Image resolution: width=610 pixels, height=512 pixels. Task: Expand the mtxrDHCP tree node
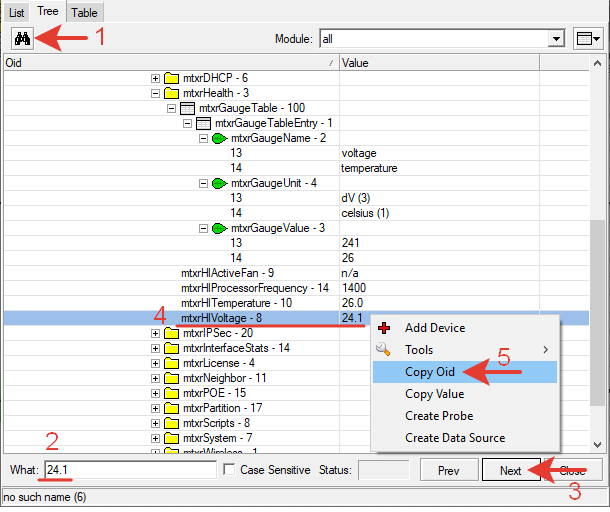pos(156,78)
